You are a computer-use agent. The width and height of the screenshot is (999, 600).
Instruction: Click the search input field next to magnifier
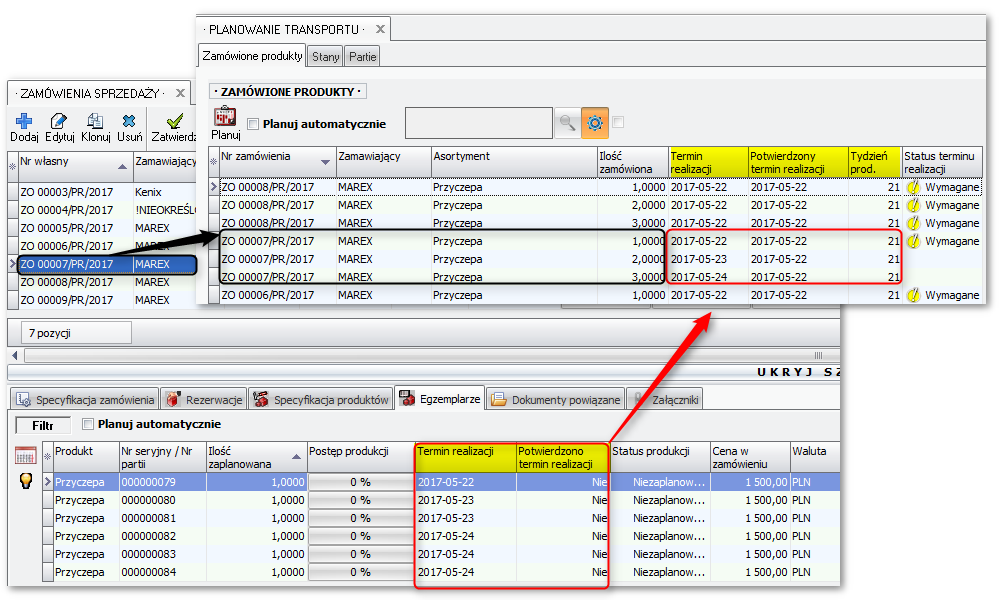478,123
